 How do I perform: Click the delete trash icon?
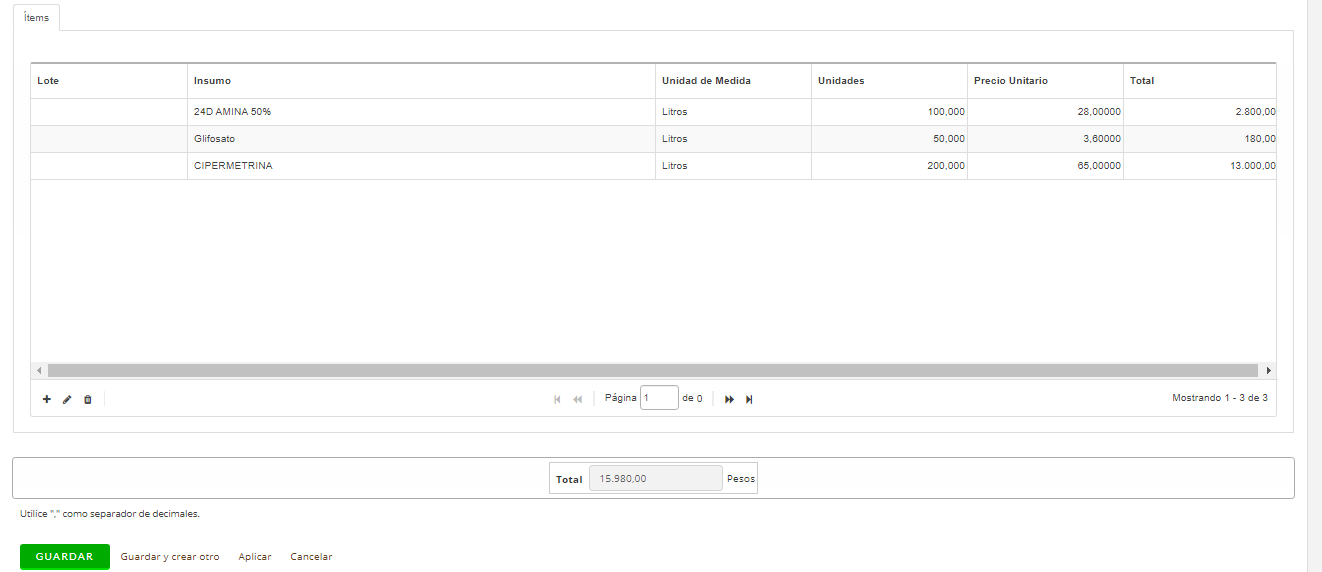(x=87, y=399)
